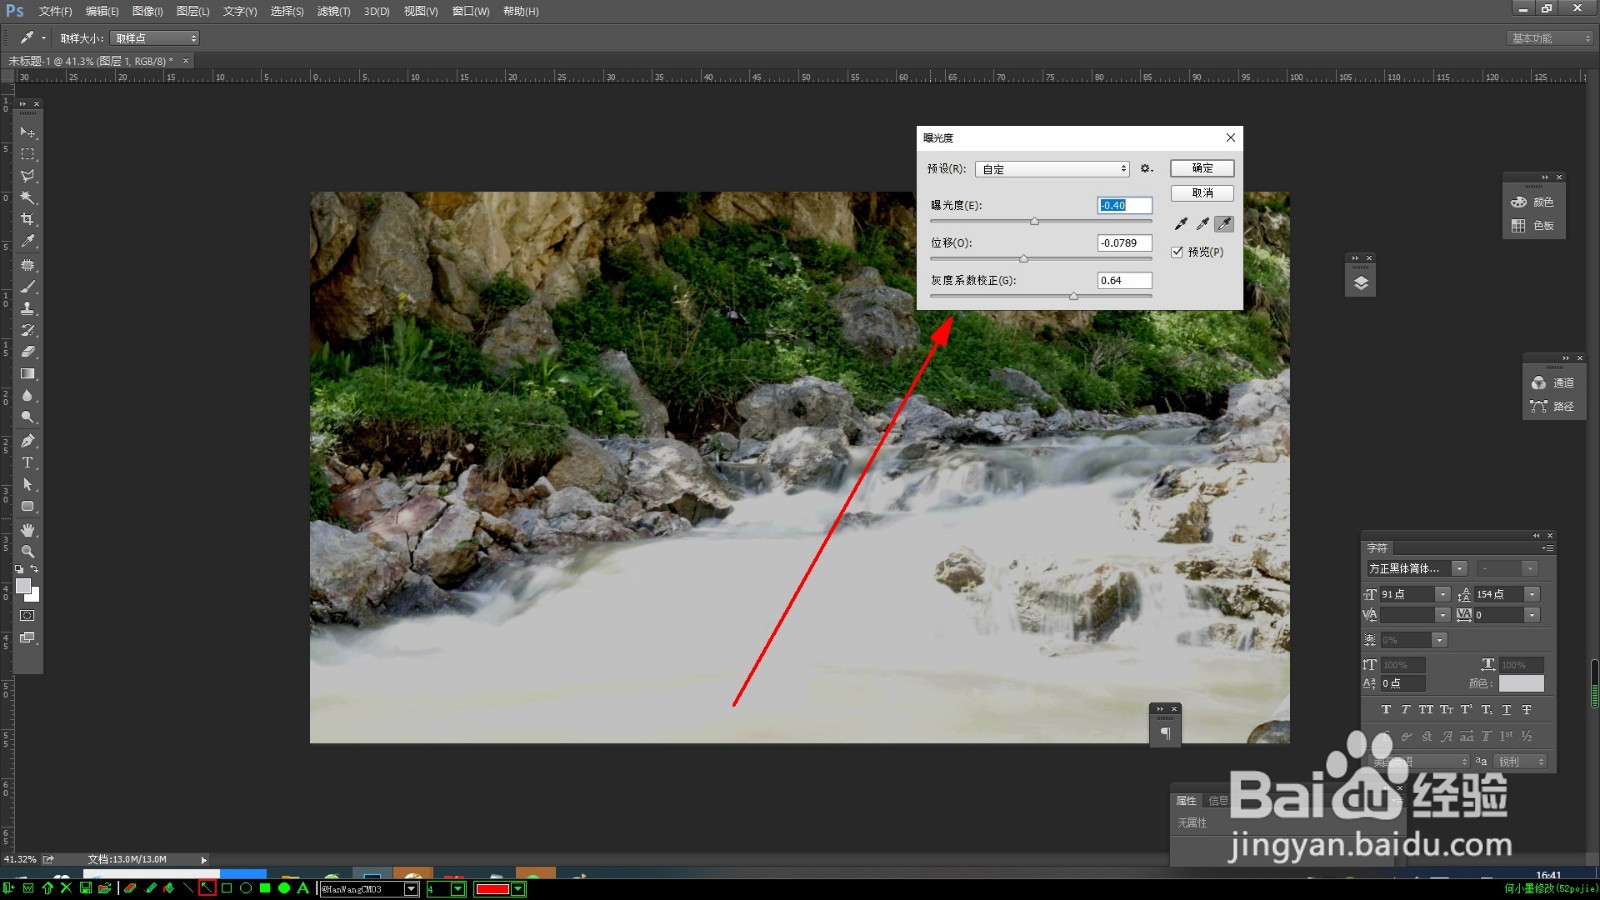Toggle Small Caps in Character panel
This screenshot has width=1600, height=900.
(1446, 710)
